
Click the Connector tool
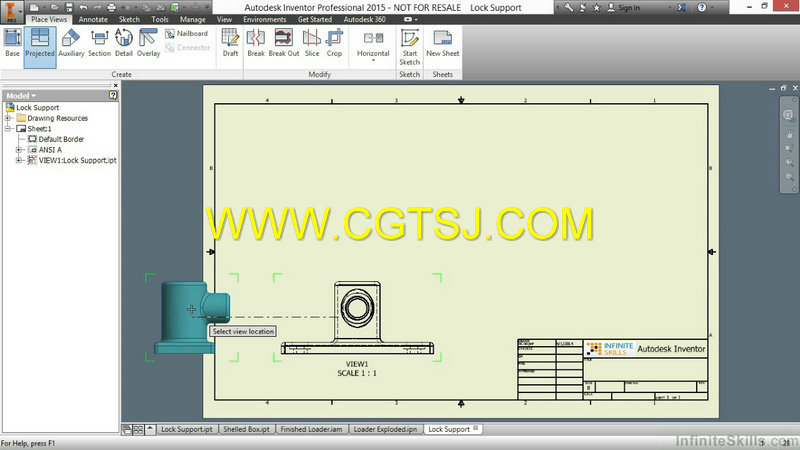pyautogui.click(x=188, y=47)
